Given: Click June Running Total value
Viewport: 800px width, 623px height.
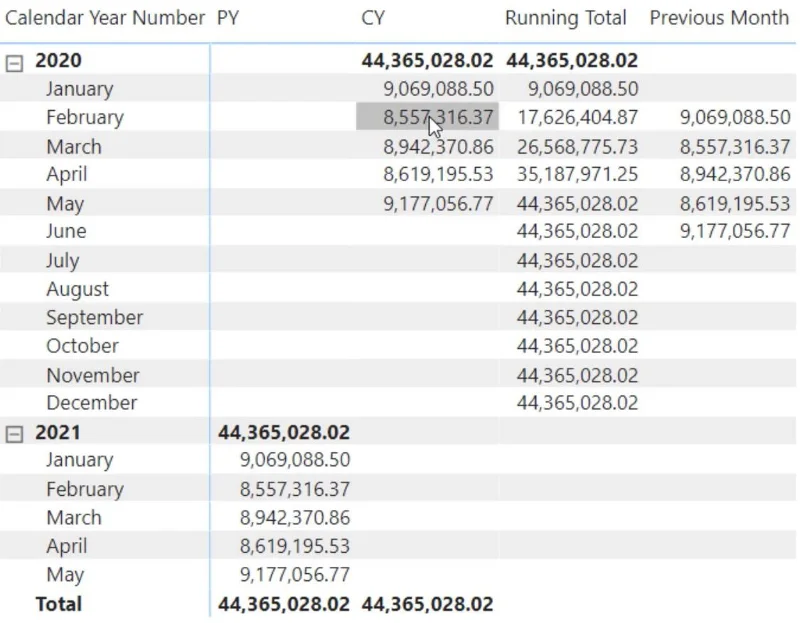Looking at the screenshot, I should click(x=578, y=231).
